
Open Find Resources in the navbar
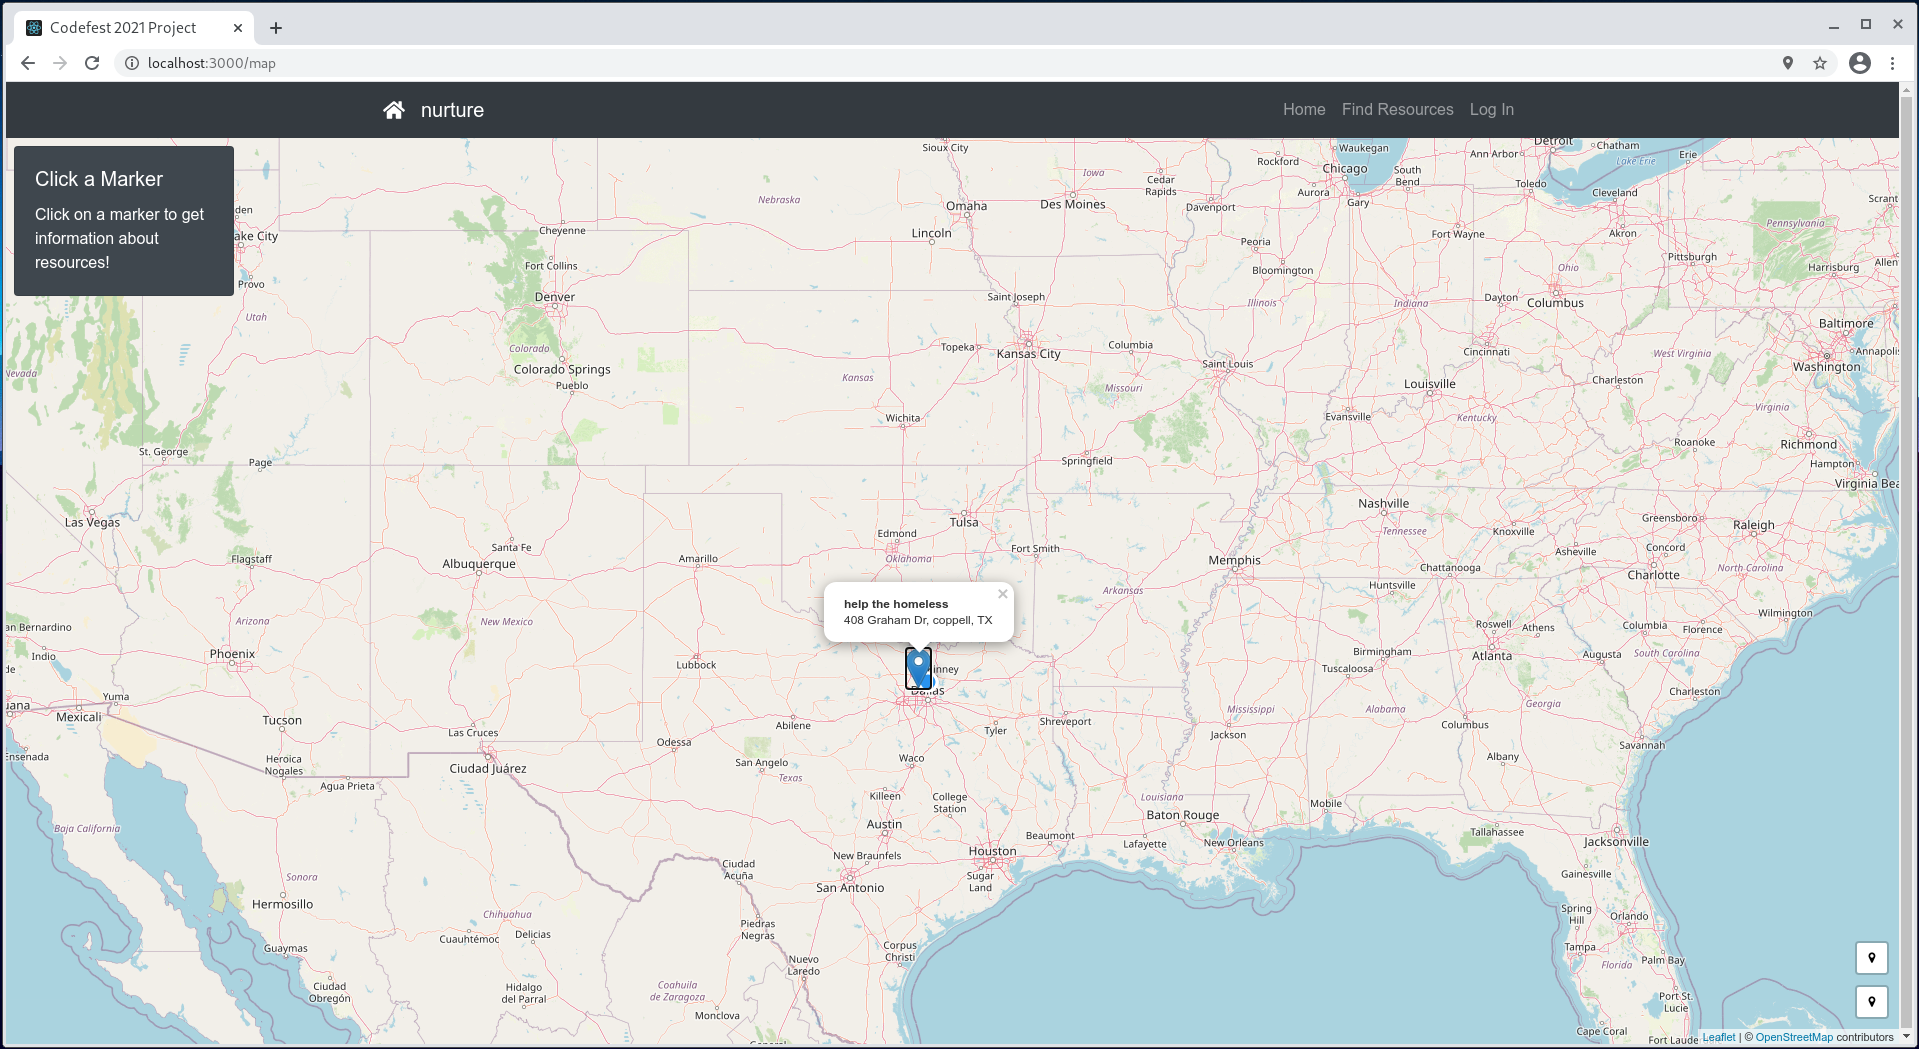point(1397,110)
